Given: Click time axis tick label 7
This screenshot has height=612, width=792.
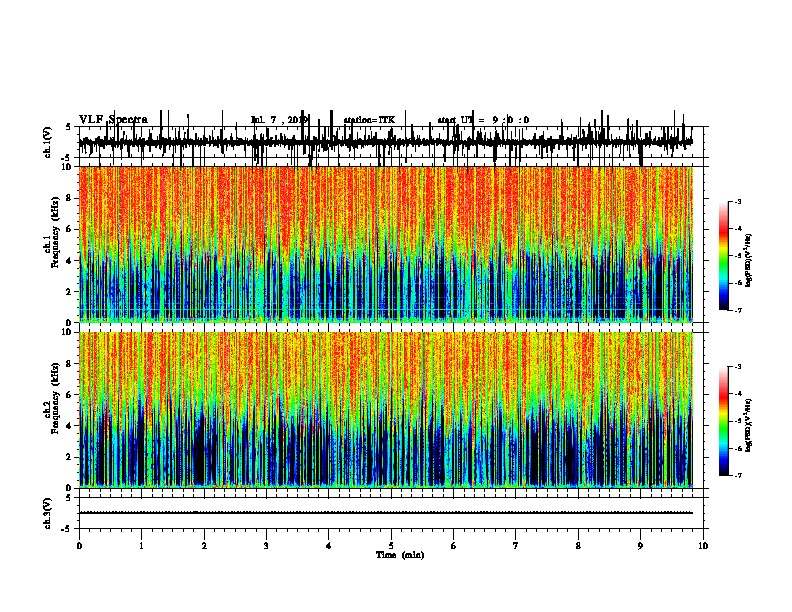Looking at the screenshot, I should tap(516, 546).
